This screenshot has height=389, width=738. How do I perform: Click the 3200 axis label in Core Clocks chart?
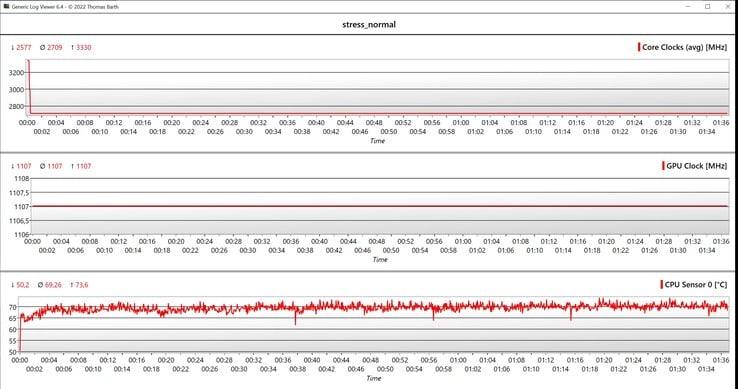point(16,73)
